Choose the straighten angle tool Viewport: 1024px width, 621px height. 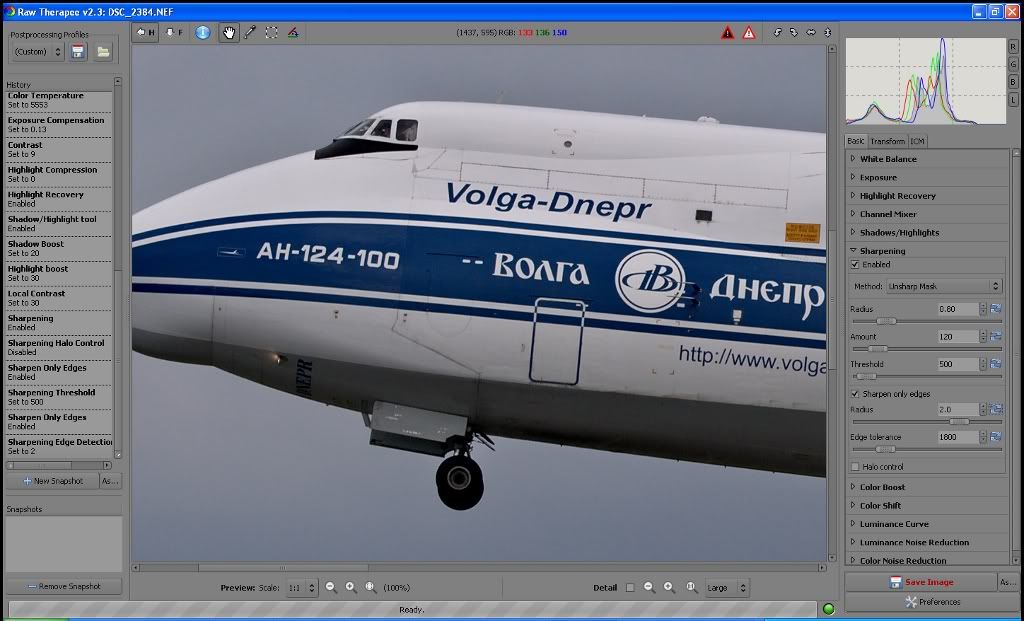point(293,33)
